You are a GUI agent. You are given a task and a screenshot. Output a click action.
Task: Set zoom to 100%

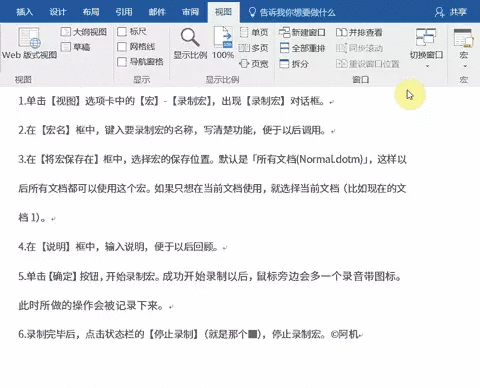click(223, 43)
